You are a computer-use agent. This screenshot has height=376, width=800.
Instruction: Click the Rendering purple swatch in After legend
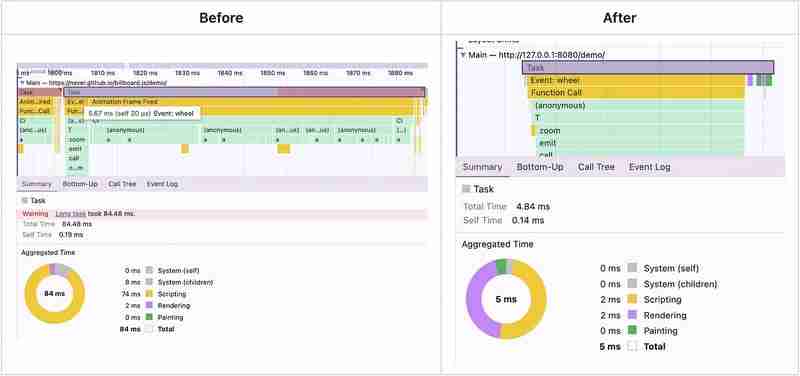[x=632, y=315]
